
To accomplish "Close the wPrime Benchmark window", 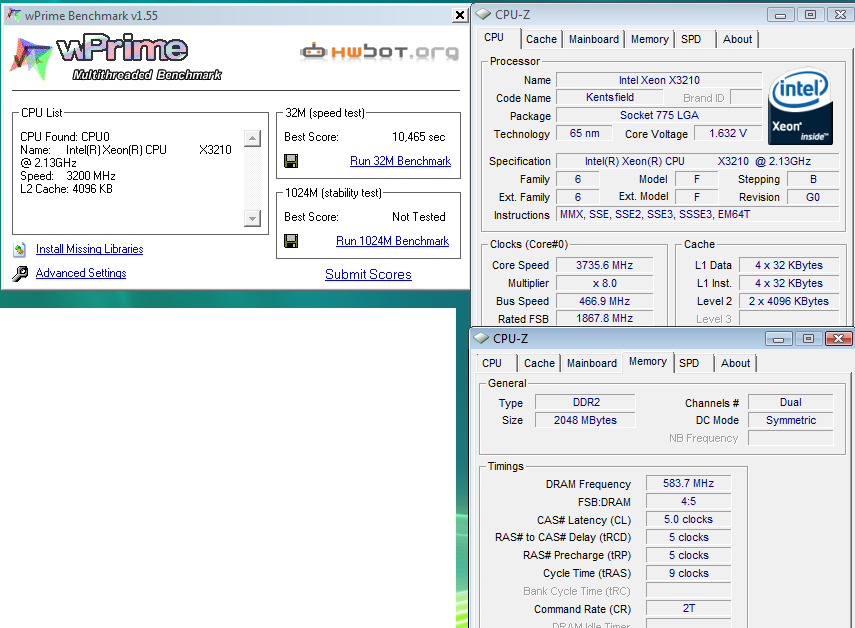I will (460, 15).
